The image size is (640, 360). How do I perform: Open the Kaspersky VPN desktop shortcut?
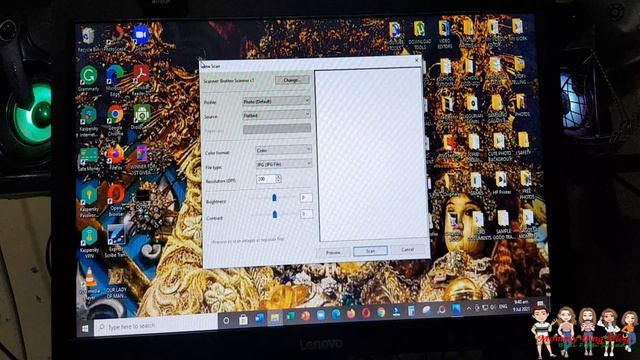coord(89,242)
